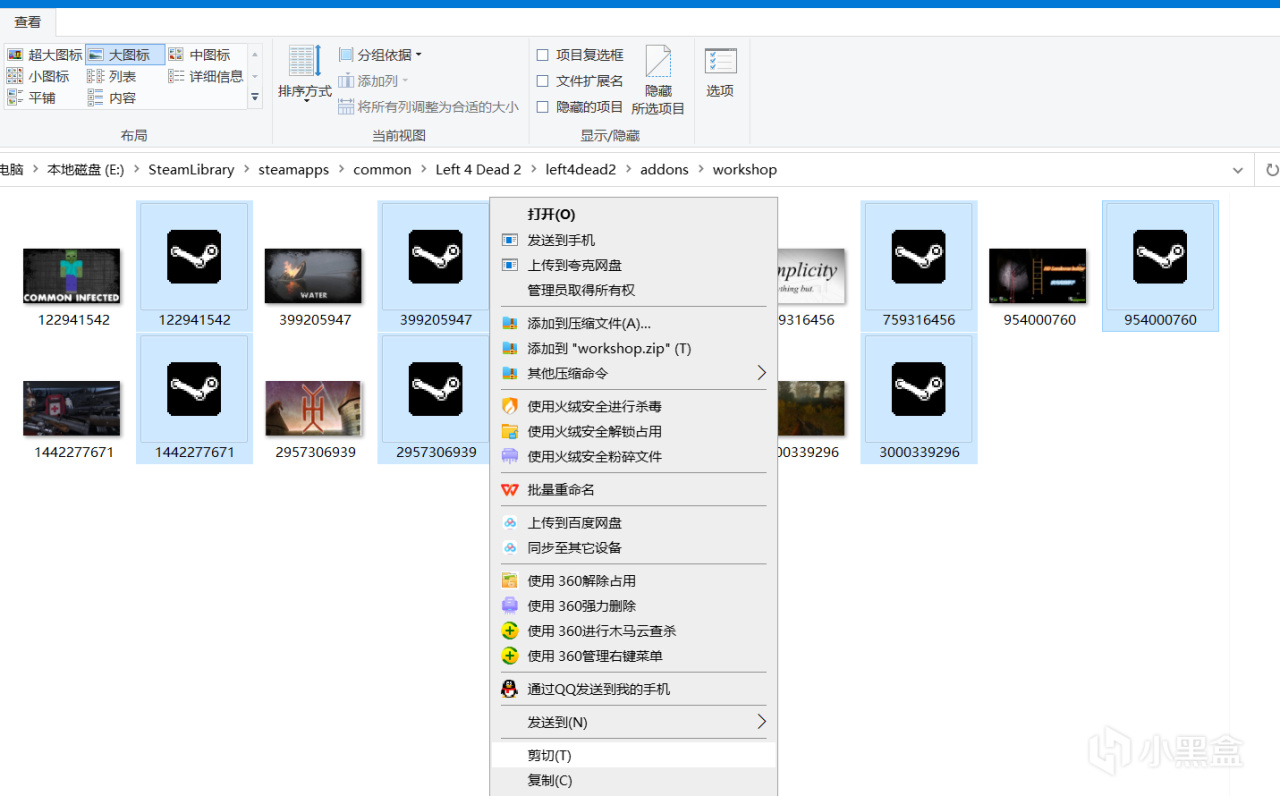Choose 添加到压缩文件(A)... menu entry
Screen dimensions: 1280x796
click(633, 323)
